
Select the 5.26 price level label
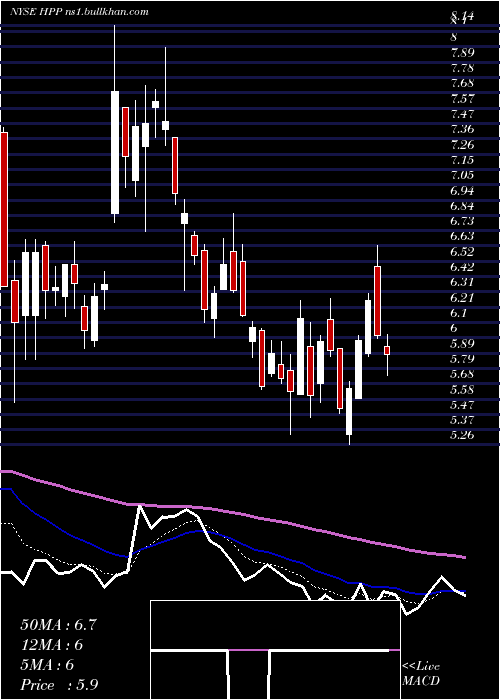(462, 435)
